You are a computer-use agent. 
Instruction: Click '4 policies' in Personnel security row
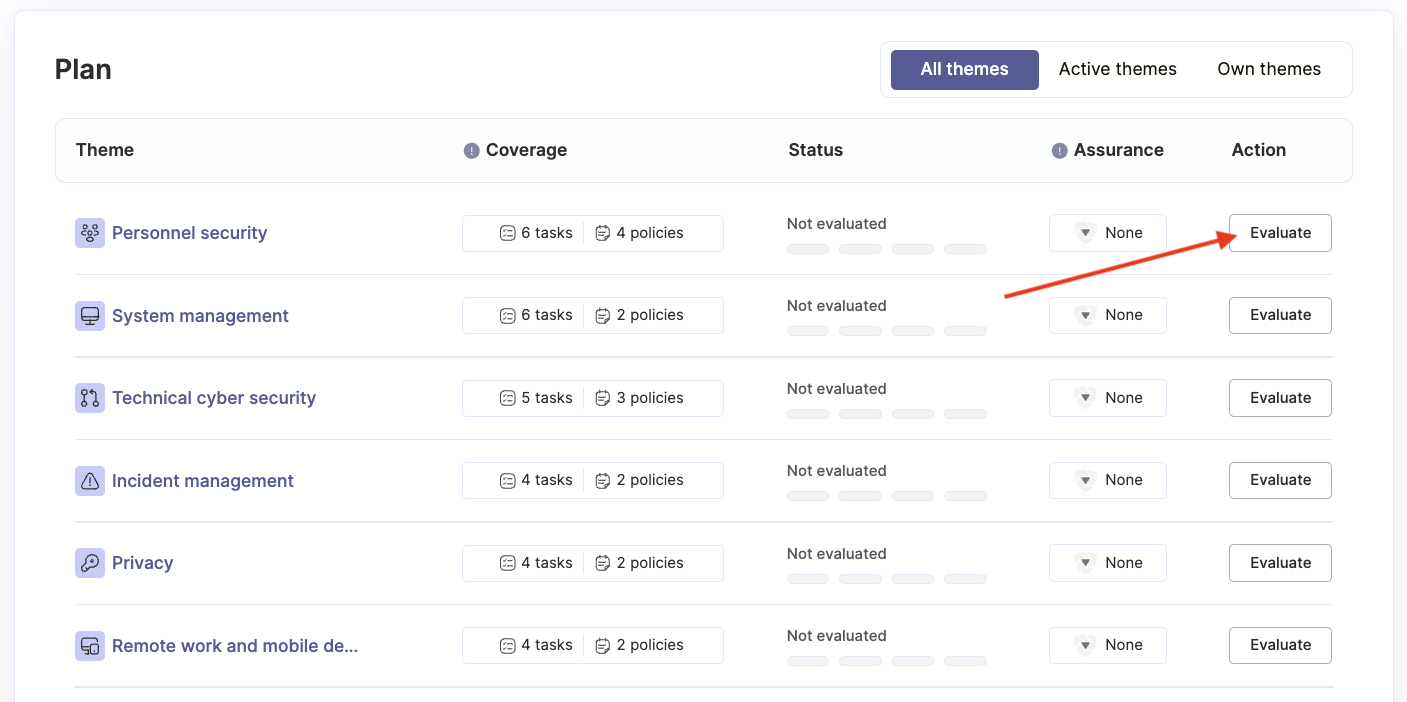[650, 233]
